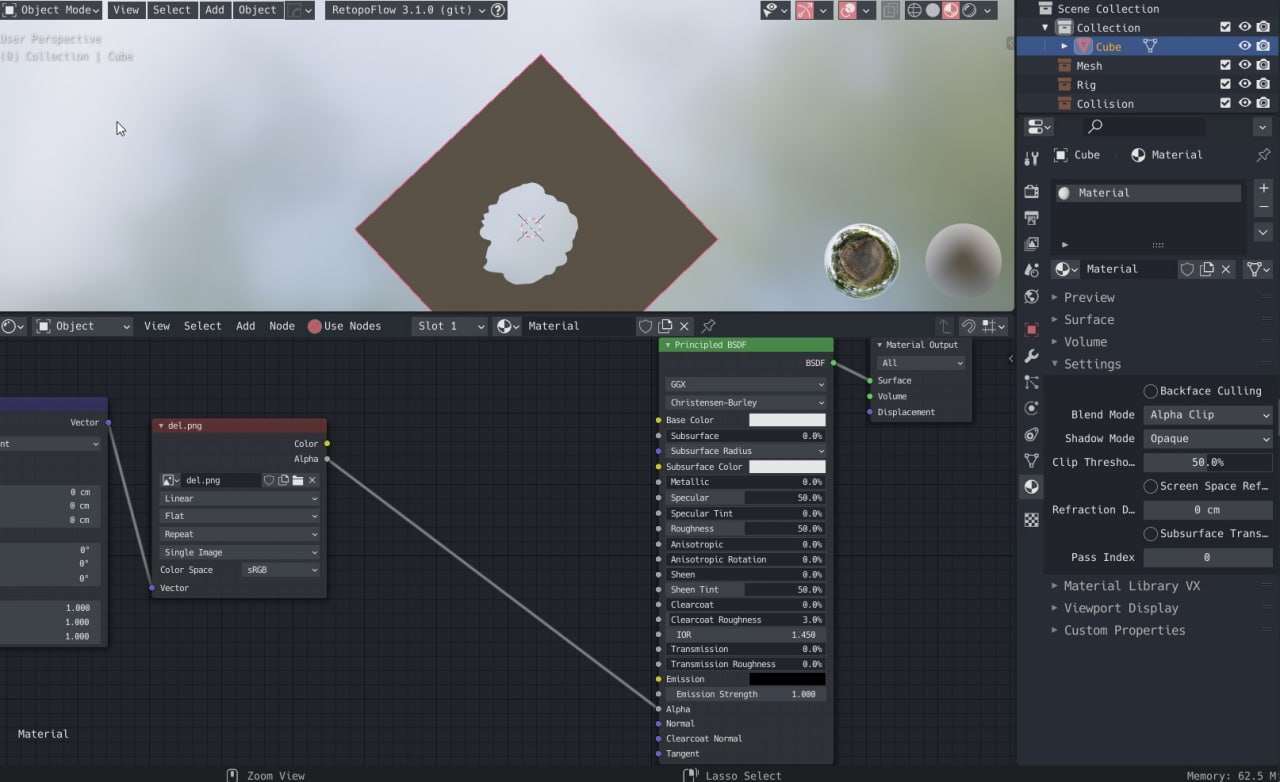Open the Texture properties tab

tap(1032, 520)
